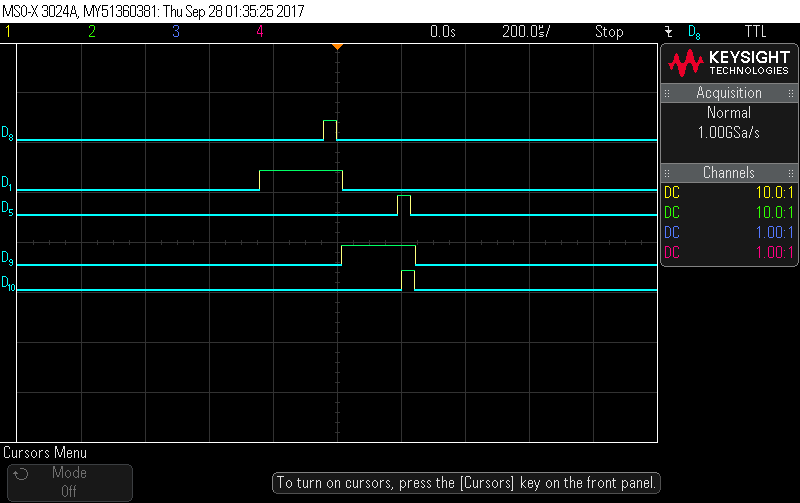This screenshot has height=503, width=800.
Task: Click the Acquisition header left grip icon
Action: tap(667, 93)
